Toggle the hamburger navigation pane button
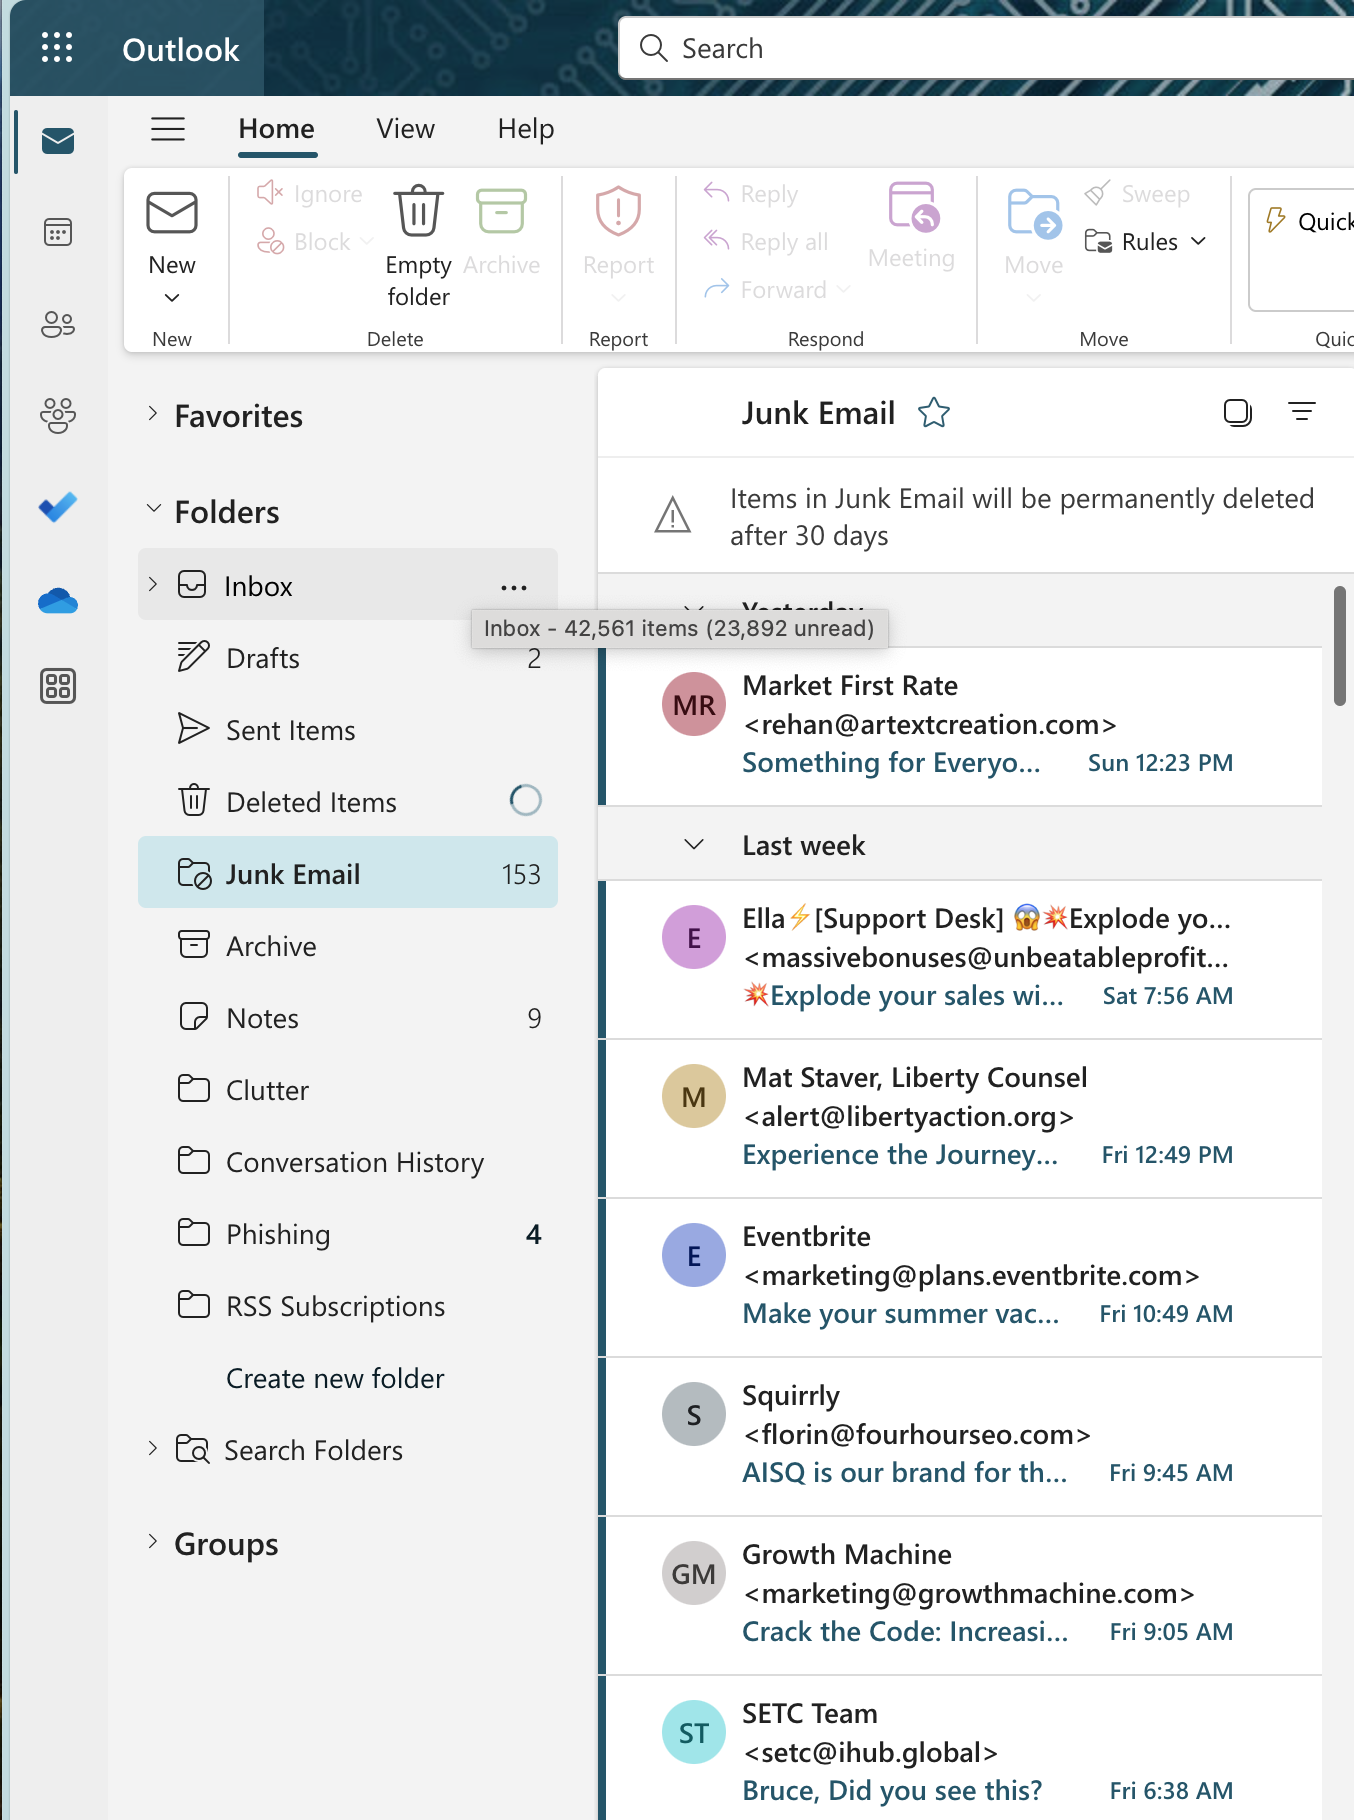The height and width of the screenshot is (1820, 1354). (168, 129)
